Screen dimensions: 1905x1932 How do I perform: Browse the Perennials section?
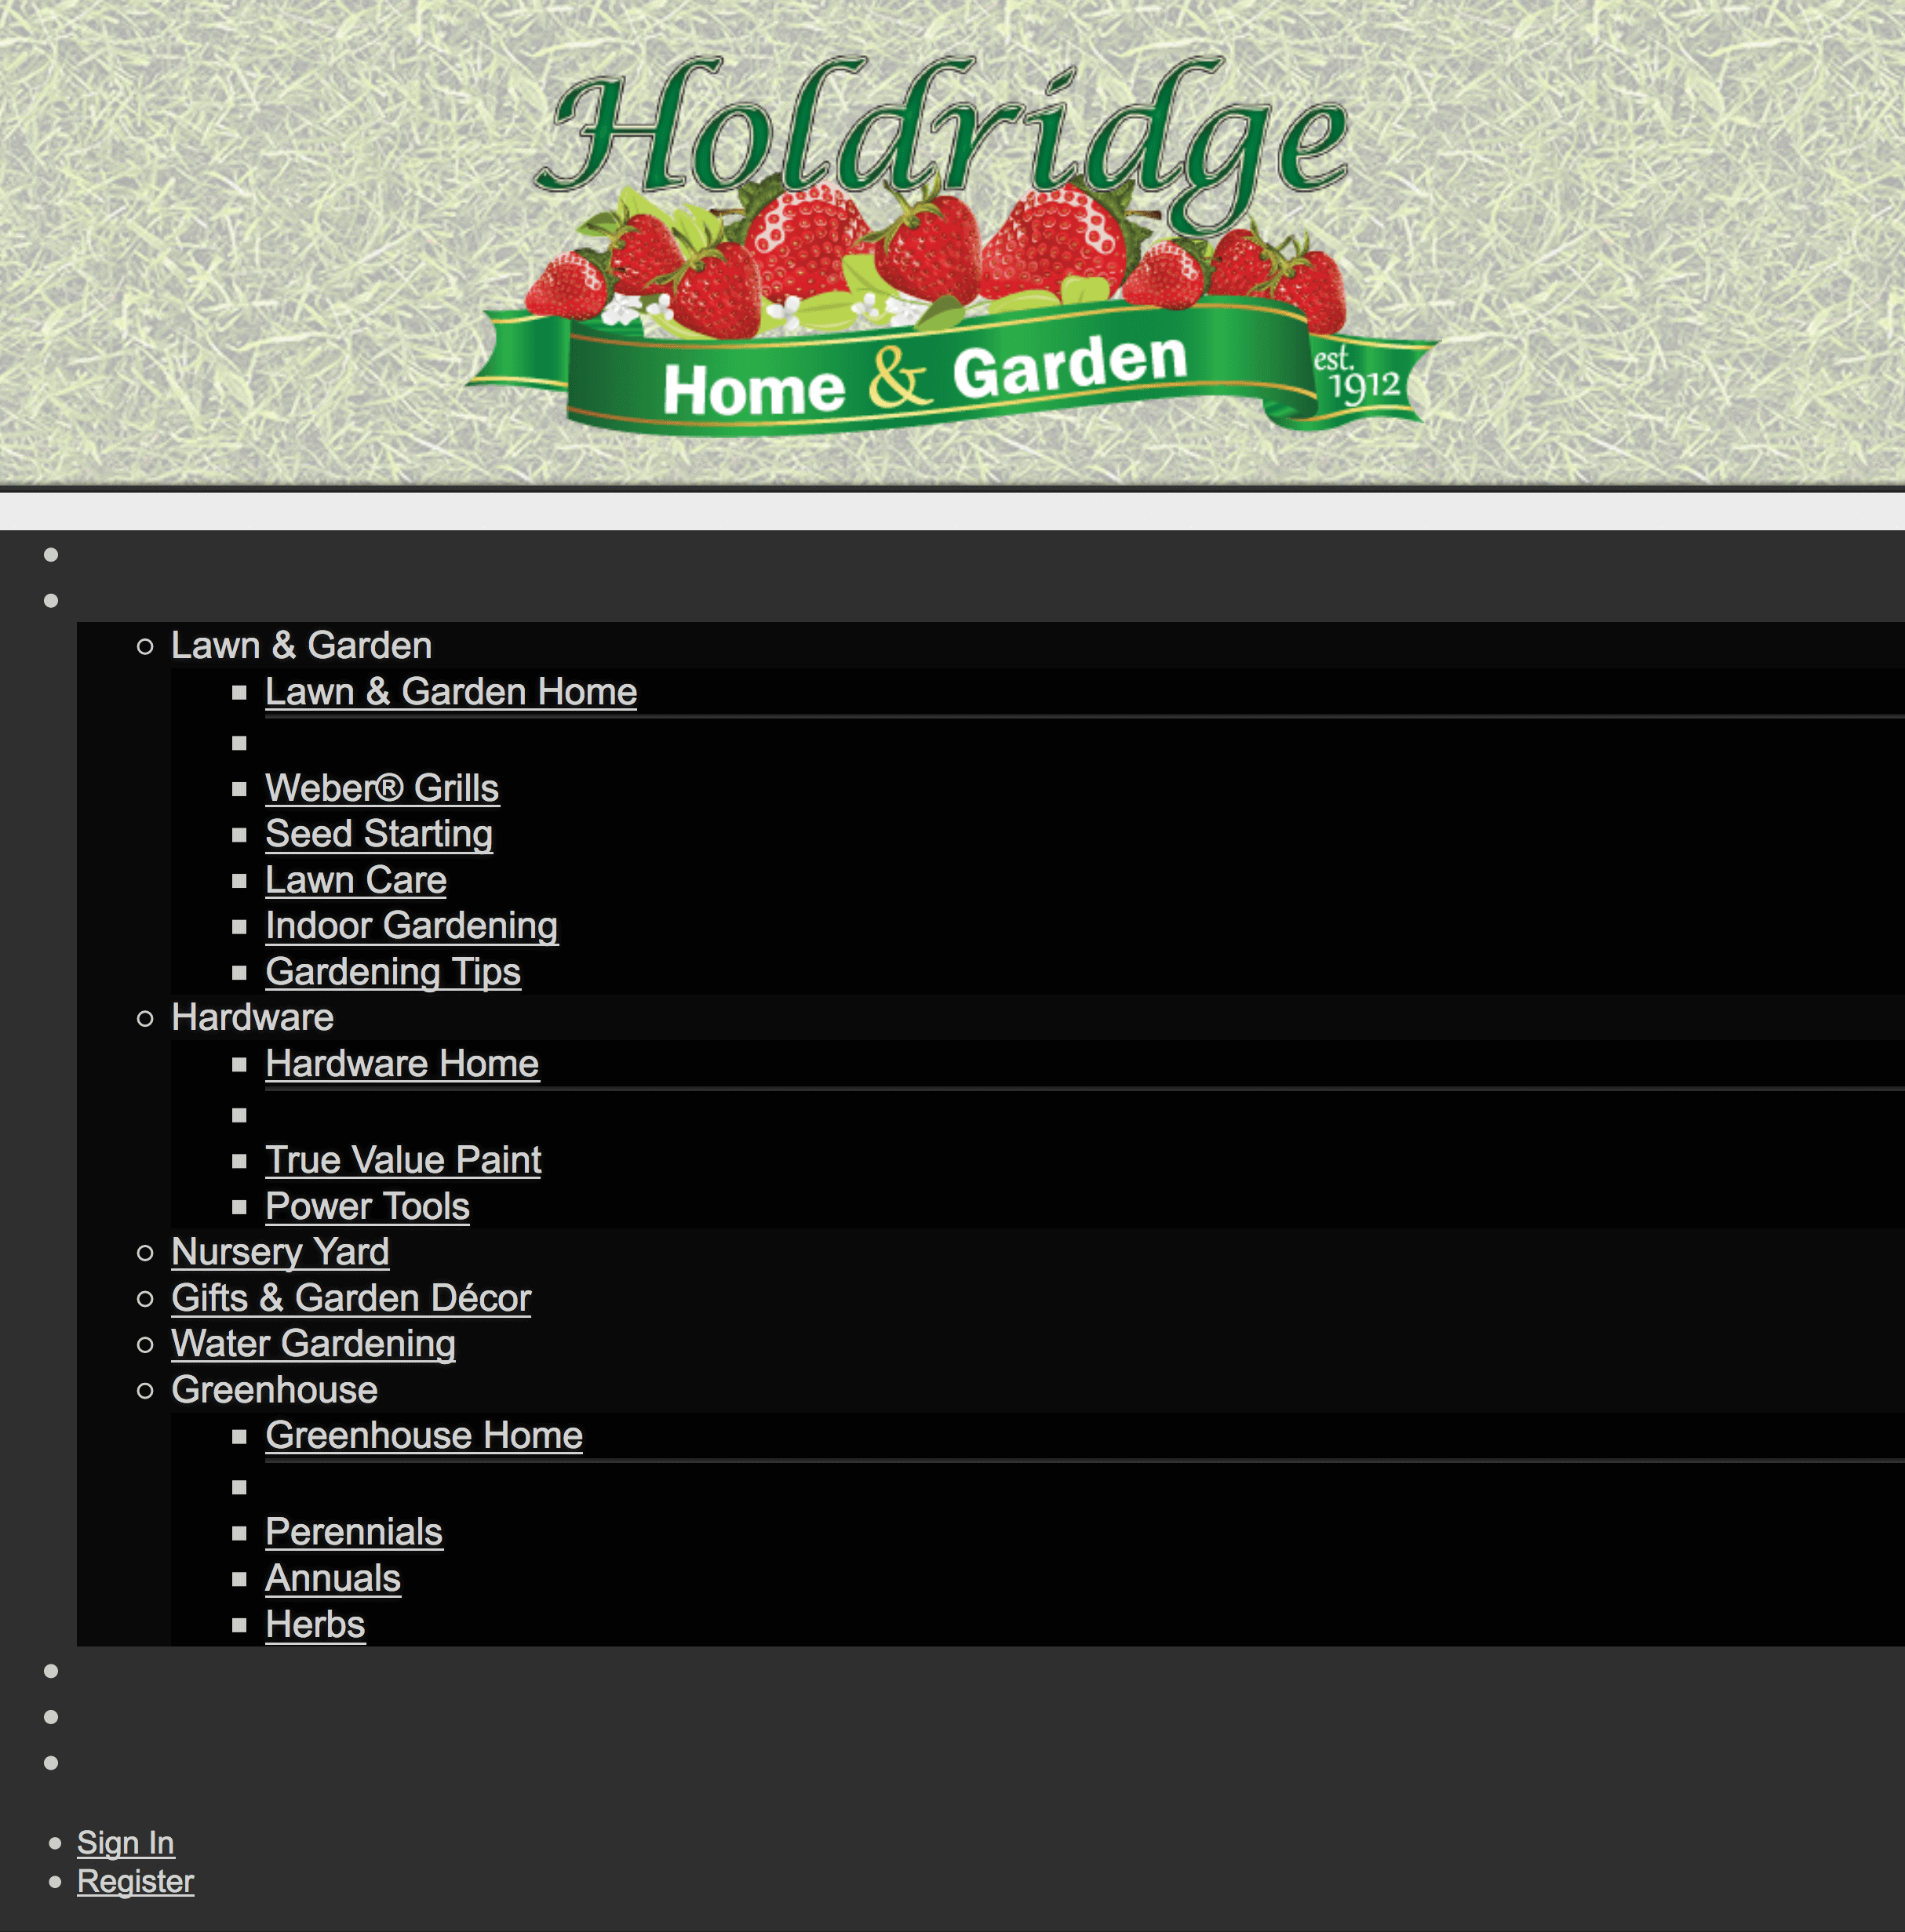[354, 1530]
